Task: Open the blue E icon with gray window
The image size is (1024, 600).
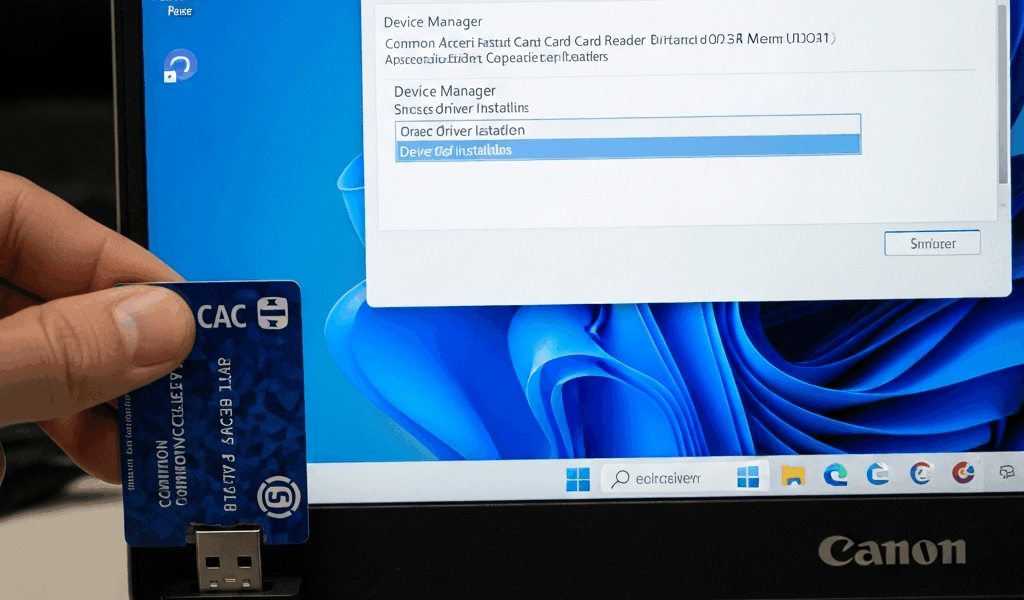Action: click(x=878, y=473)
